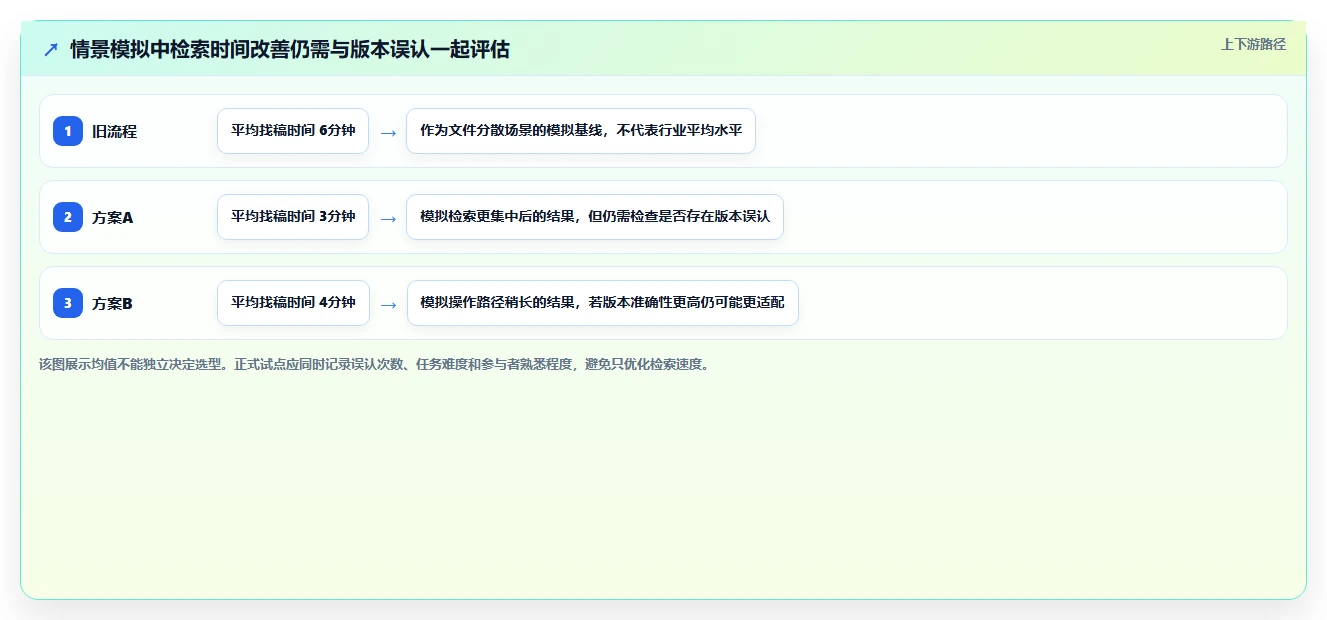Click the arrow in the 方案A row
This screenshot has height=620, width=1327.
click(388, 218)
